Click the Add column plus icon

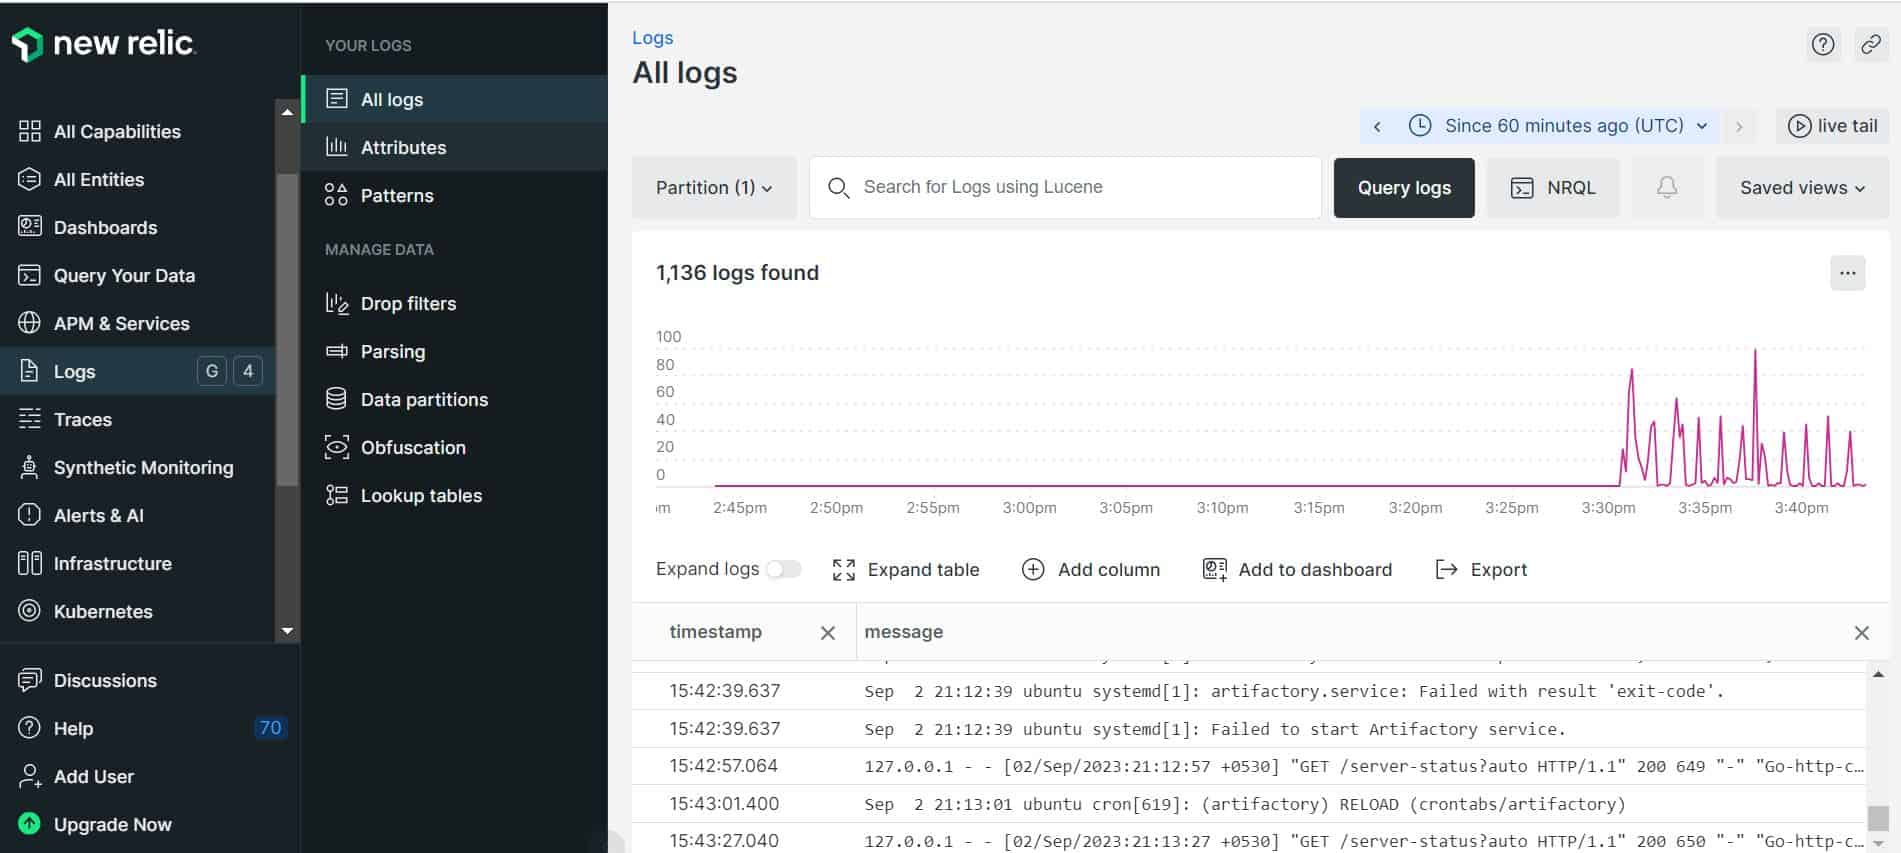tap(1033, 570)
